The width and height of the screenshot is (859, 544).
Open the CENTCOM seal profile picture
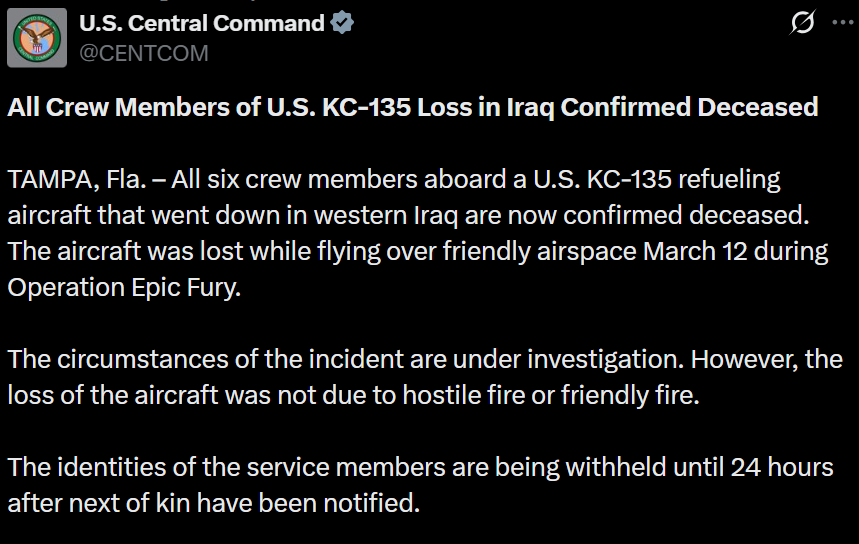click(37, 38)
